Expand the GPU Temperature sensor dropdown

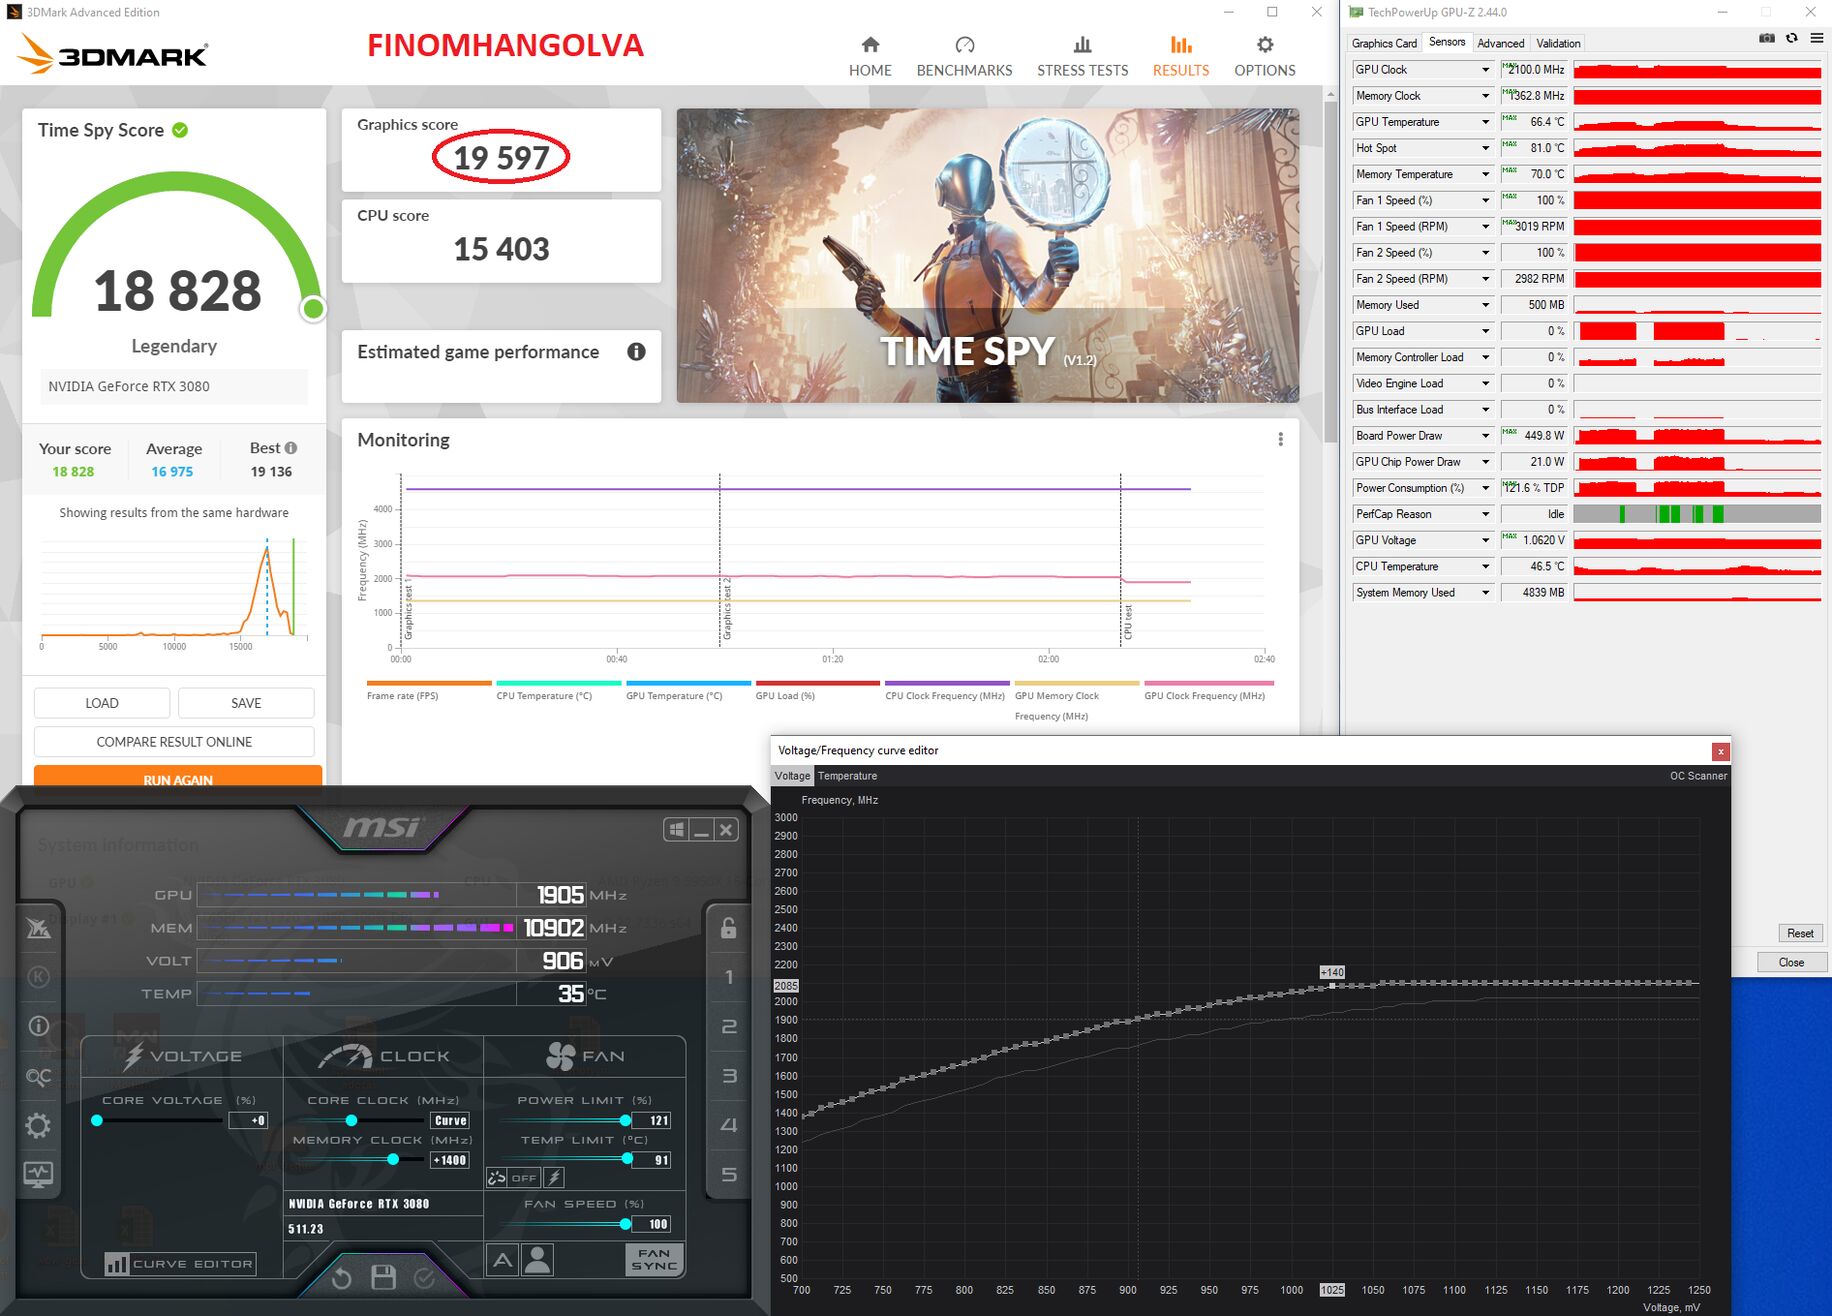pyautogui.click(x=1485, y=122)
